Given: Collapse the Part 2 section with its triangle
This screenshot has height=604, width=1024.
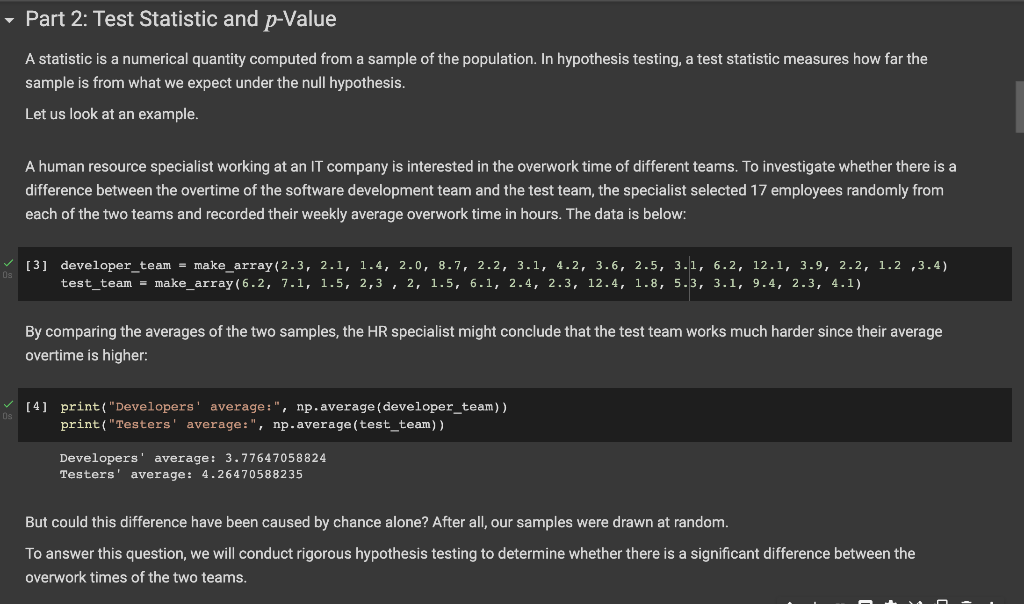Looking at the screenshot, I should click(x=9, y=18).
